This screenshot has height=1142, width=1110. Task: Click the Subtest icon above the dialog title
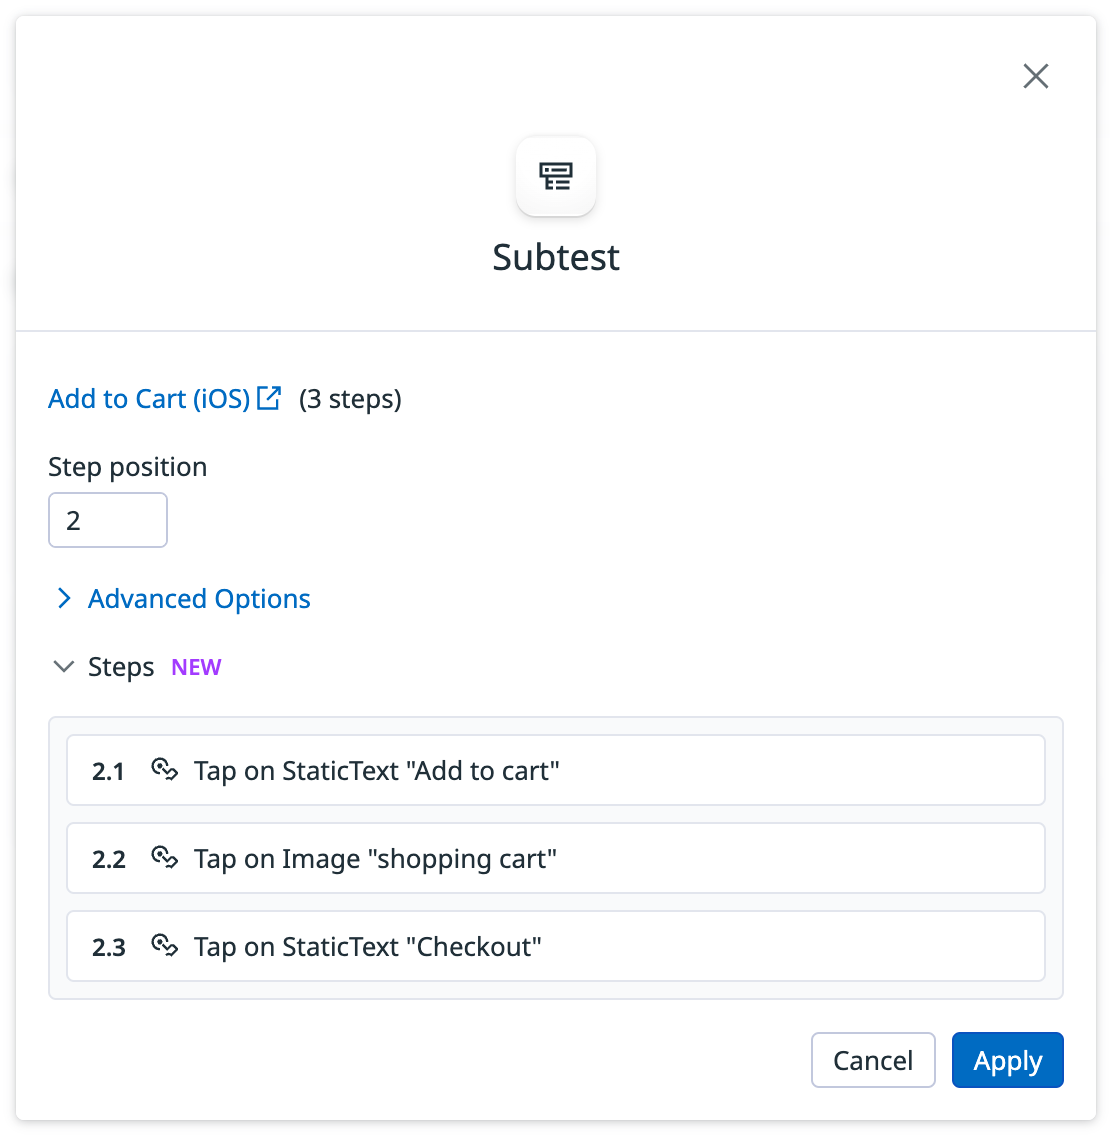tap(556, 176)
